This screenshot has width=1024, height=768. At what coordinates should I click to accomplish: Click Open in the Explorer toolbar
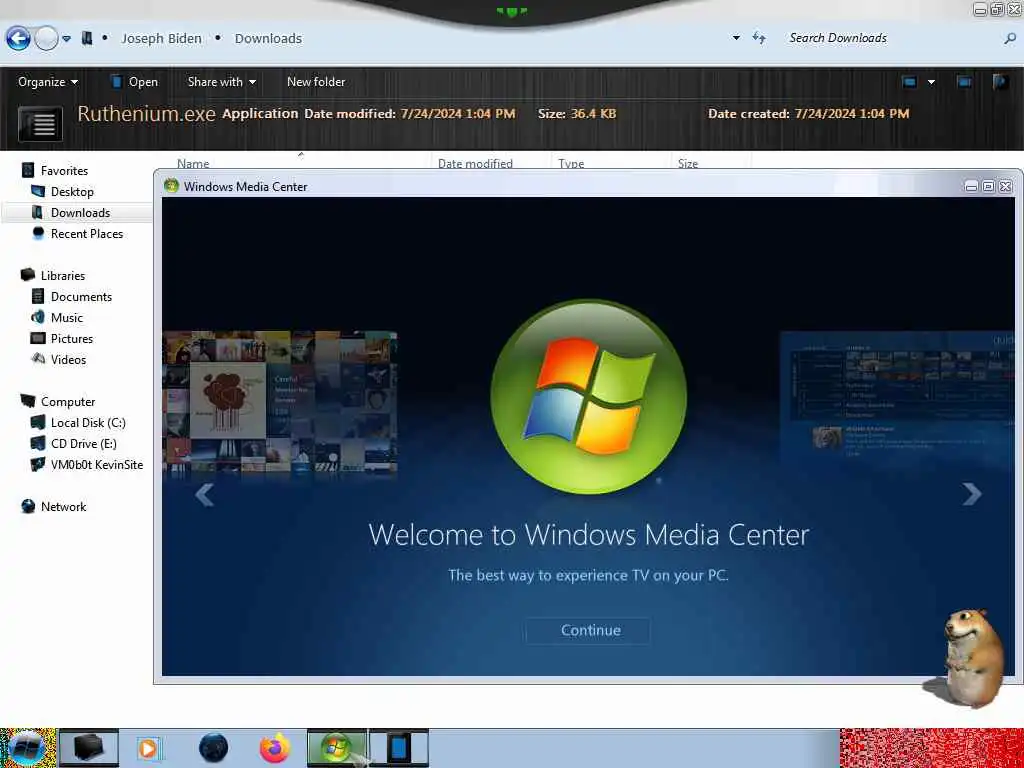[x=135, y=82]
